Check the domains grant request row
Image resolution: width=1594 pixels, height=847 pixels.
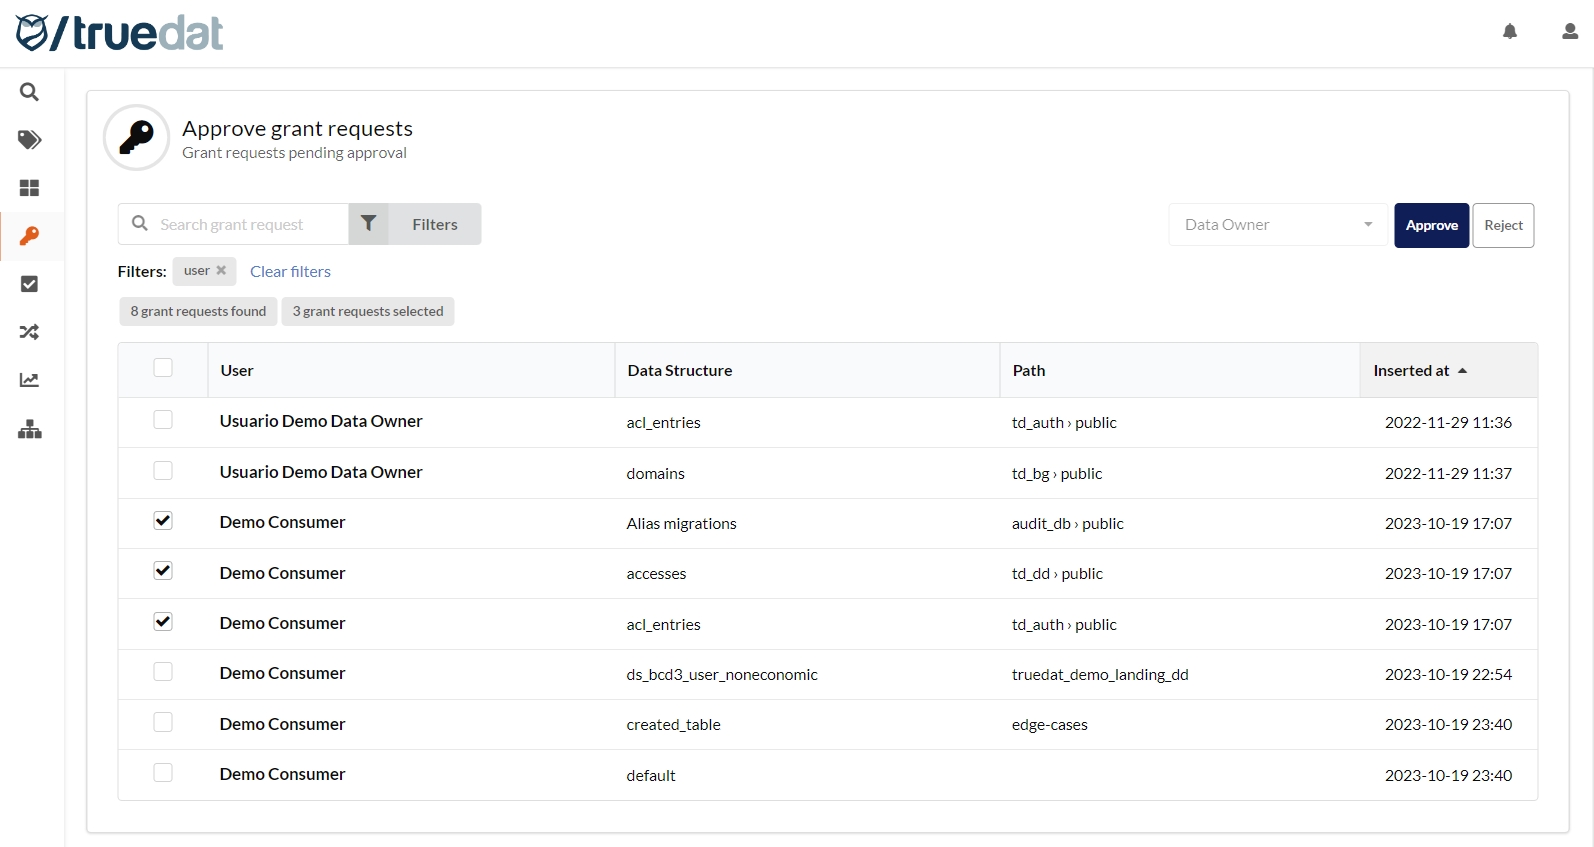click(163, 471)
